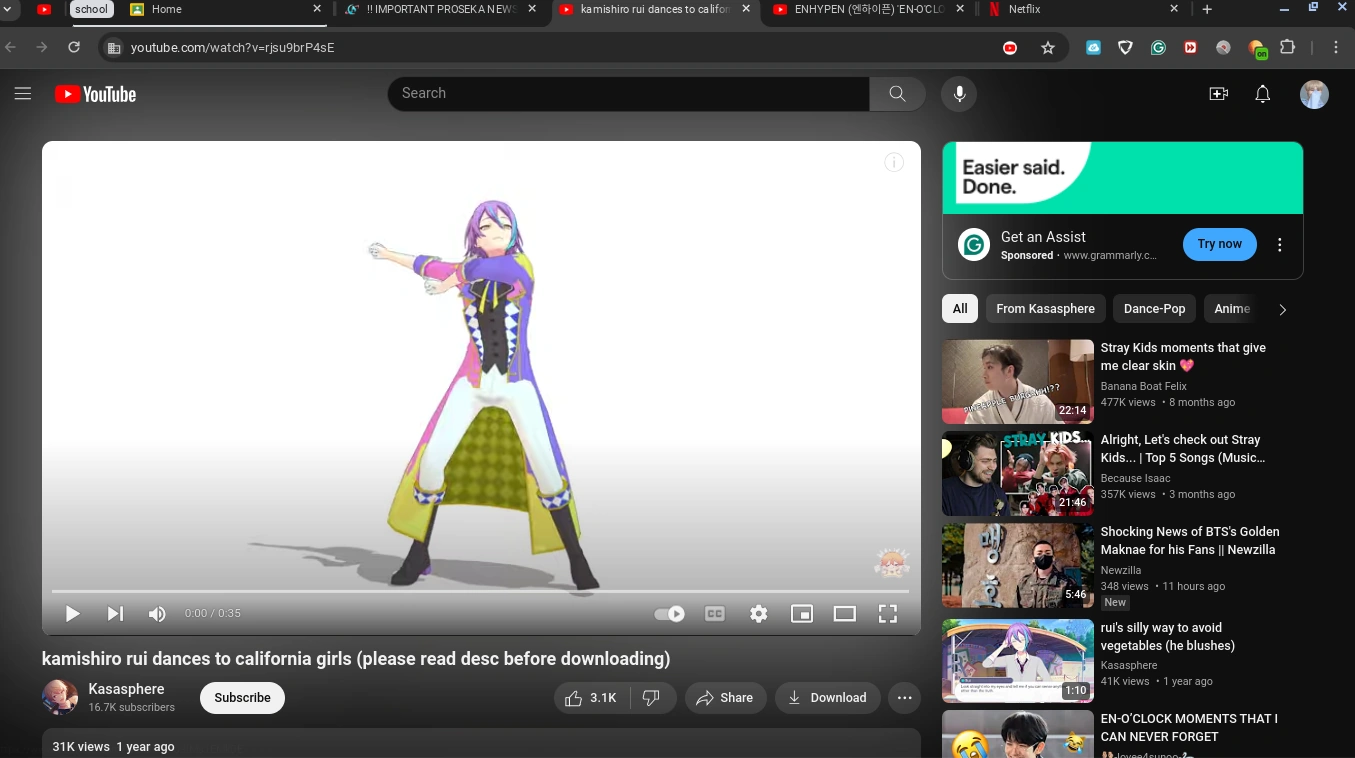
Task: Switch to the Netflix browser tab
Action: pos(1070,10)
